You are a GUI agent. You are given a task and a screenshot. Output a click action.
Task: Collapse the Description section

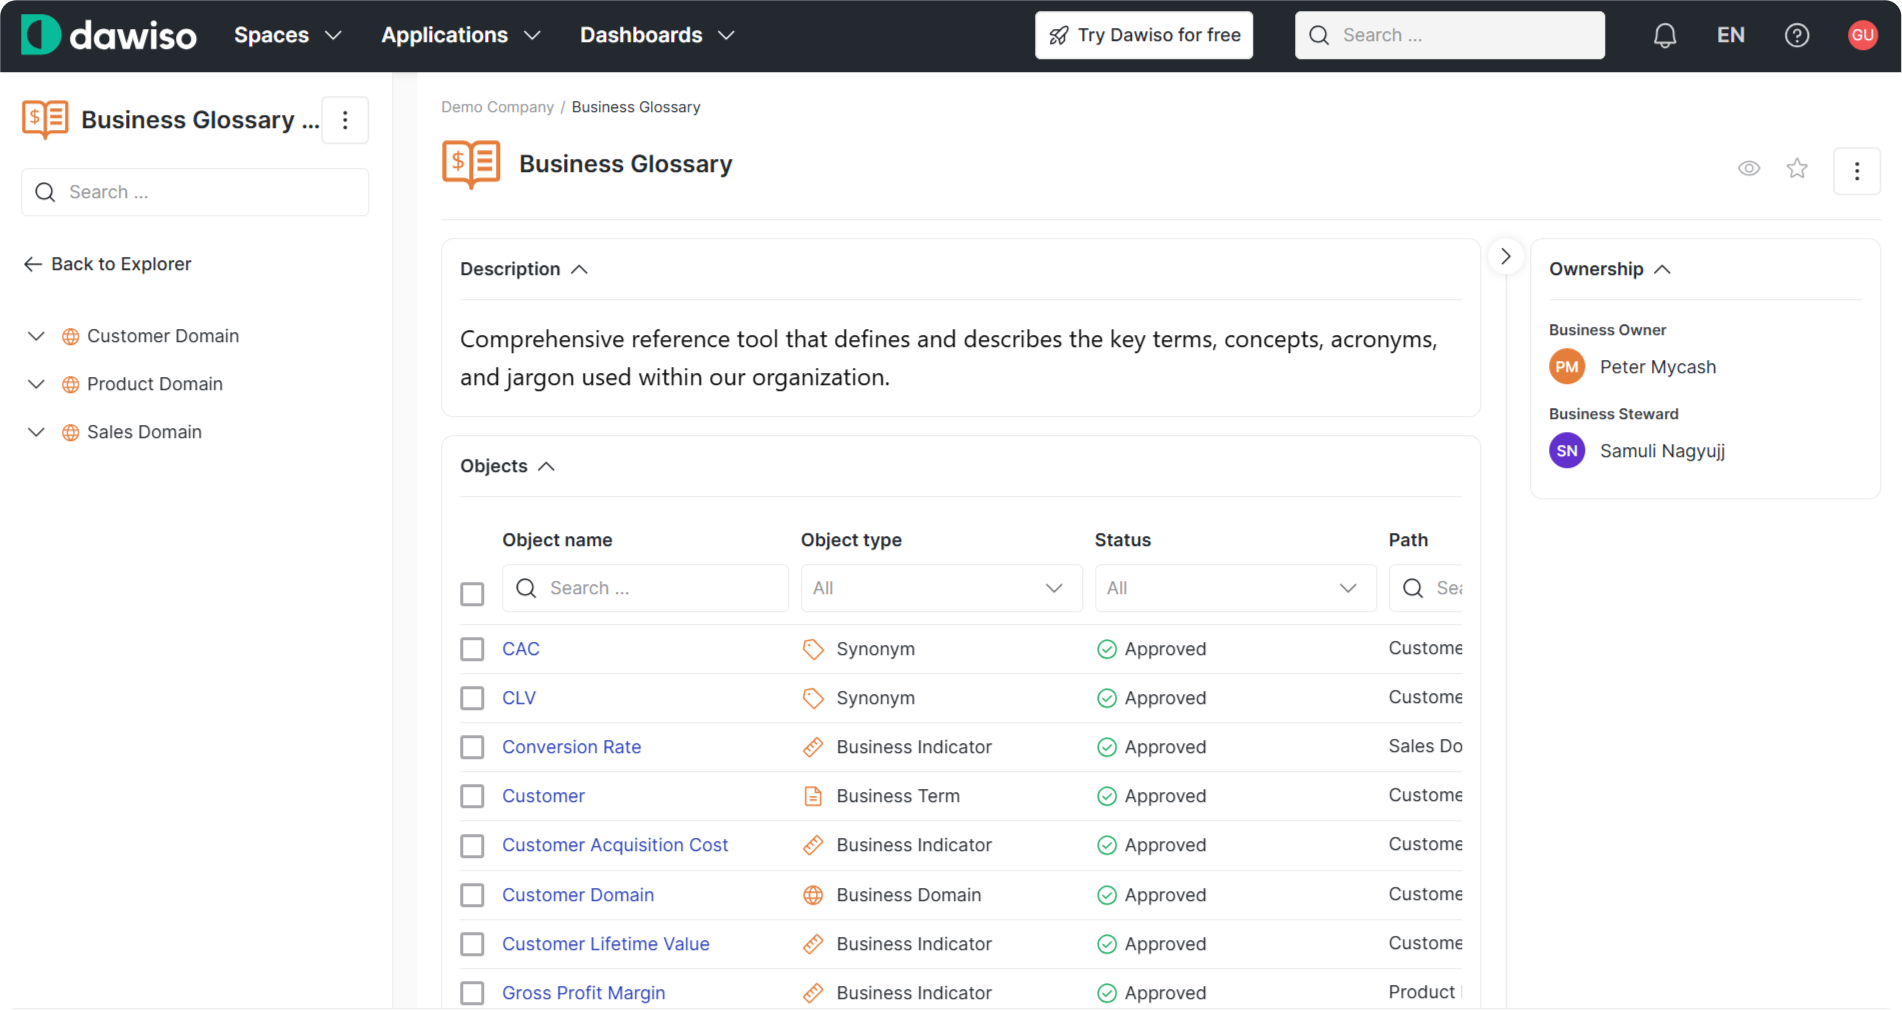pos(580,269)
